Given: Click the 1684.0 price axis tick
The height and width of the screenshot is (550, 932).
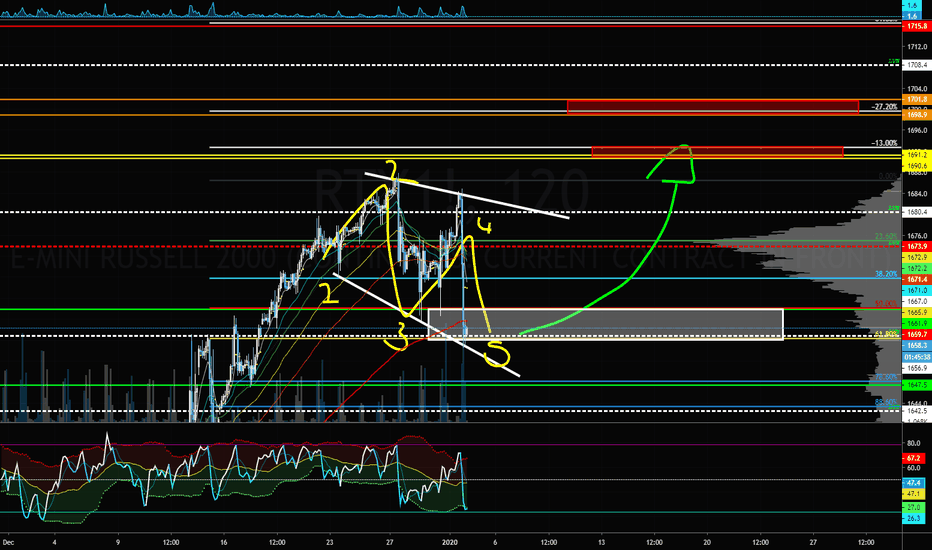Looking at the screenshot, I should 917,194.
